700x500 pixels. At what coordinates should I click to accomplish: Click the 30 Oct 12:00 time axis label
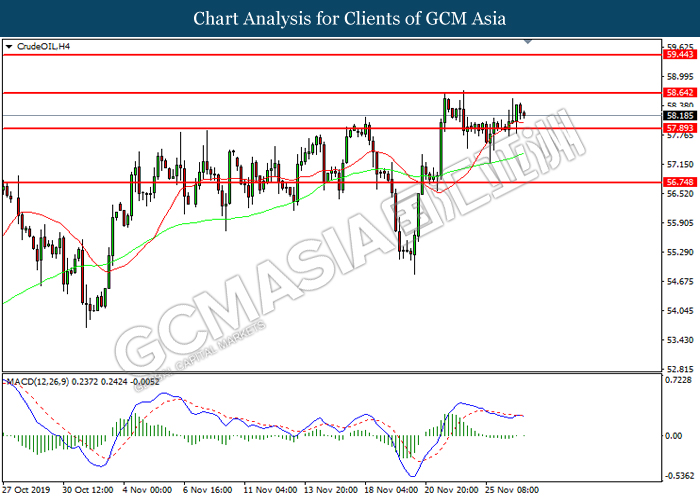[86, 491]
